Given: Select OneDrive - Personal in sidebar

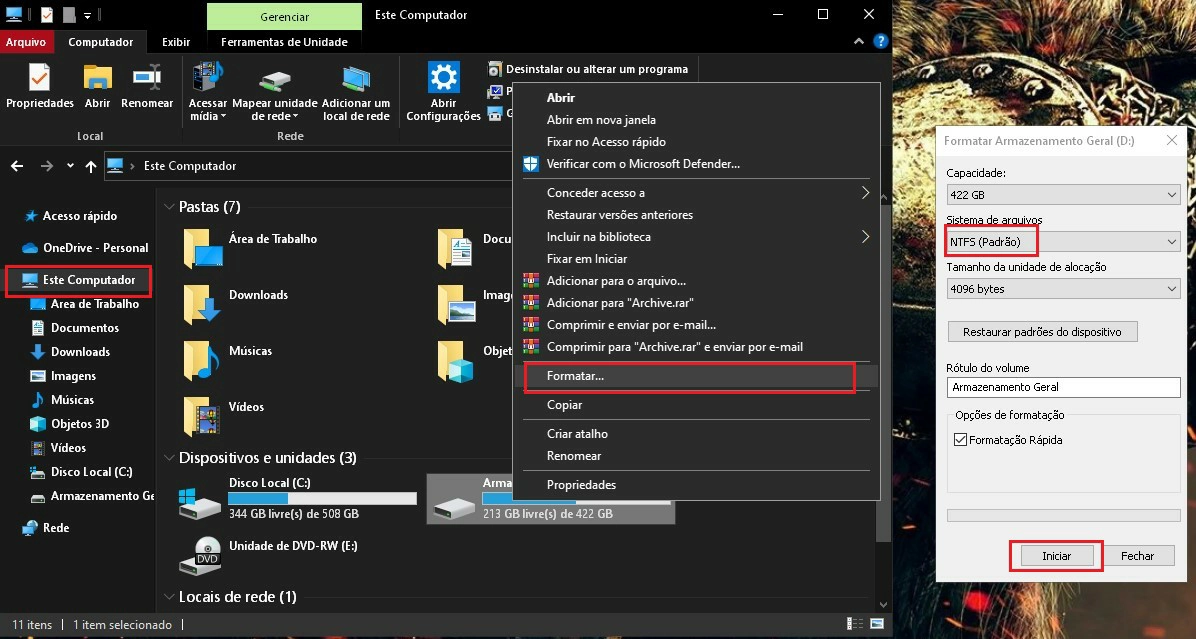Looking at the screenshot, I should point(95,248).
